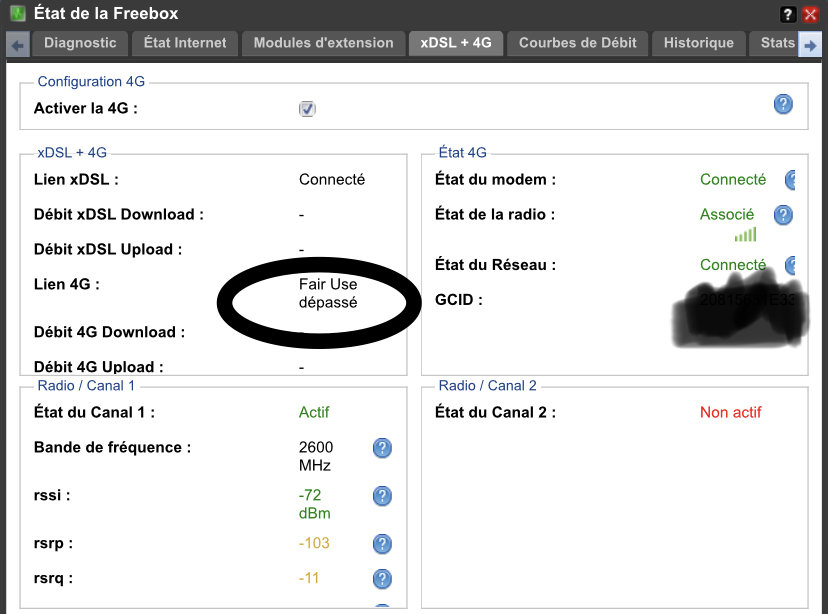This screenshot has width=828, height=614.
Task: Open help icon for rsrq value
Action: [382, 579]
